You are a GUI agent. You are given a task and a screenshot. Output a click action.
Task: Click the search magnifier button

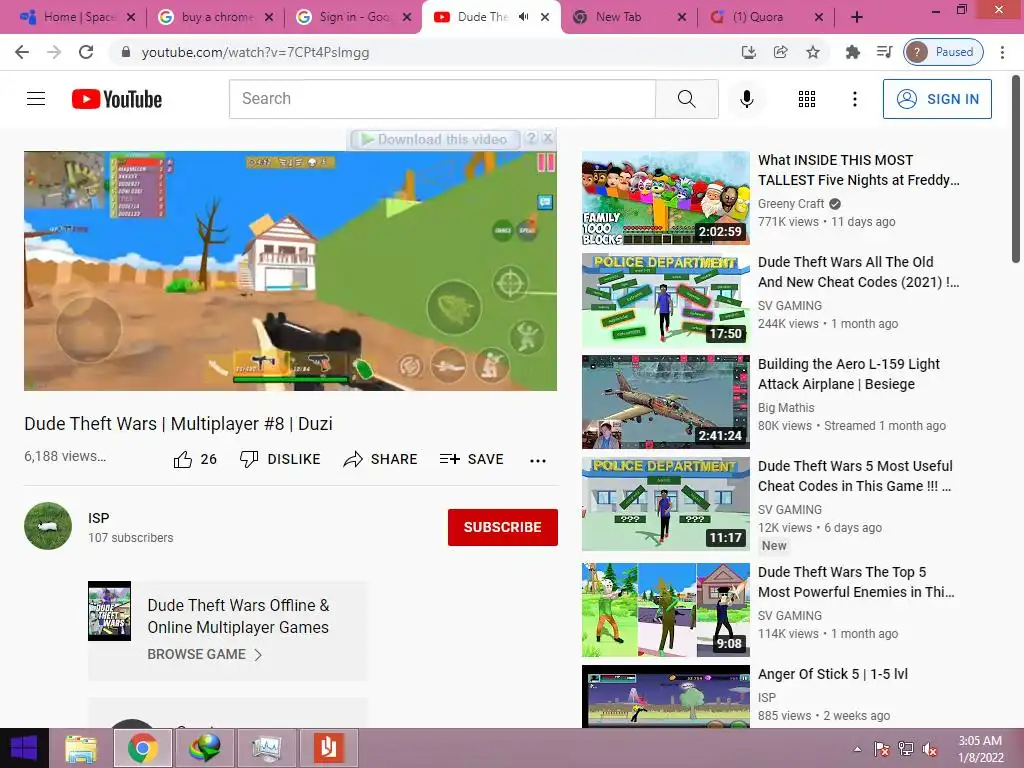tap(686, 99)
